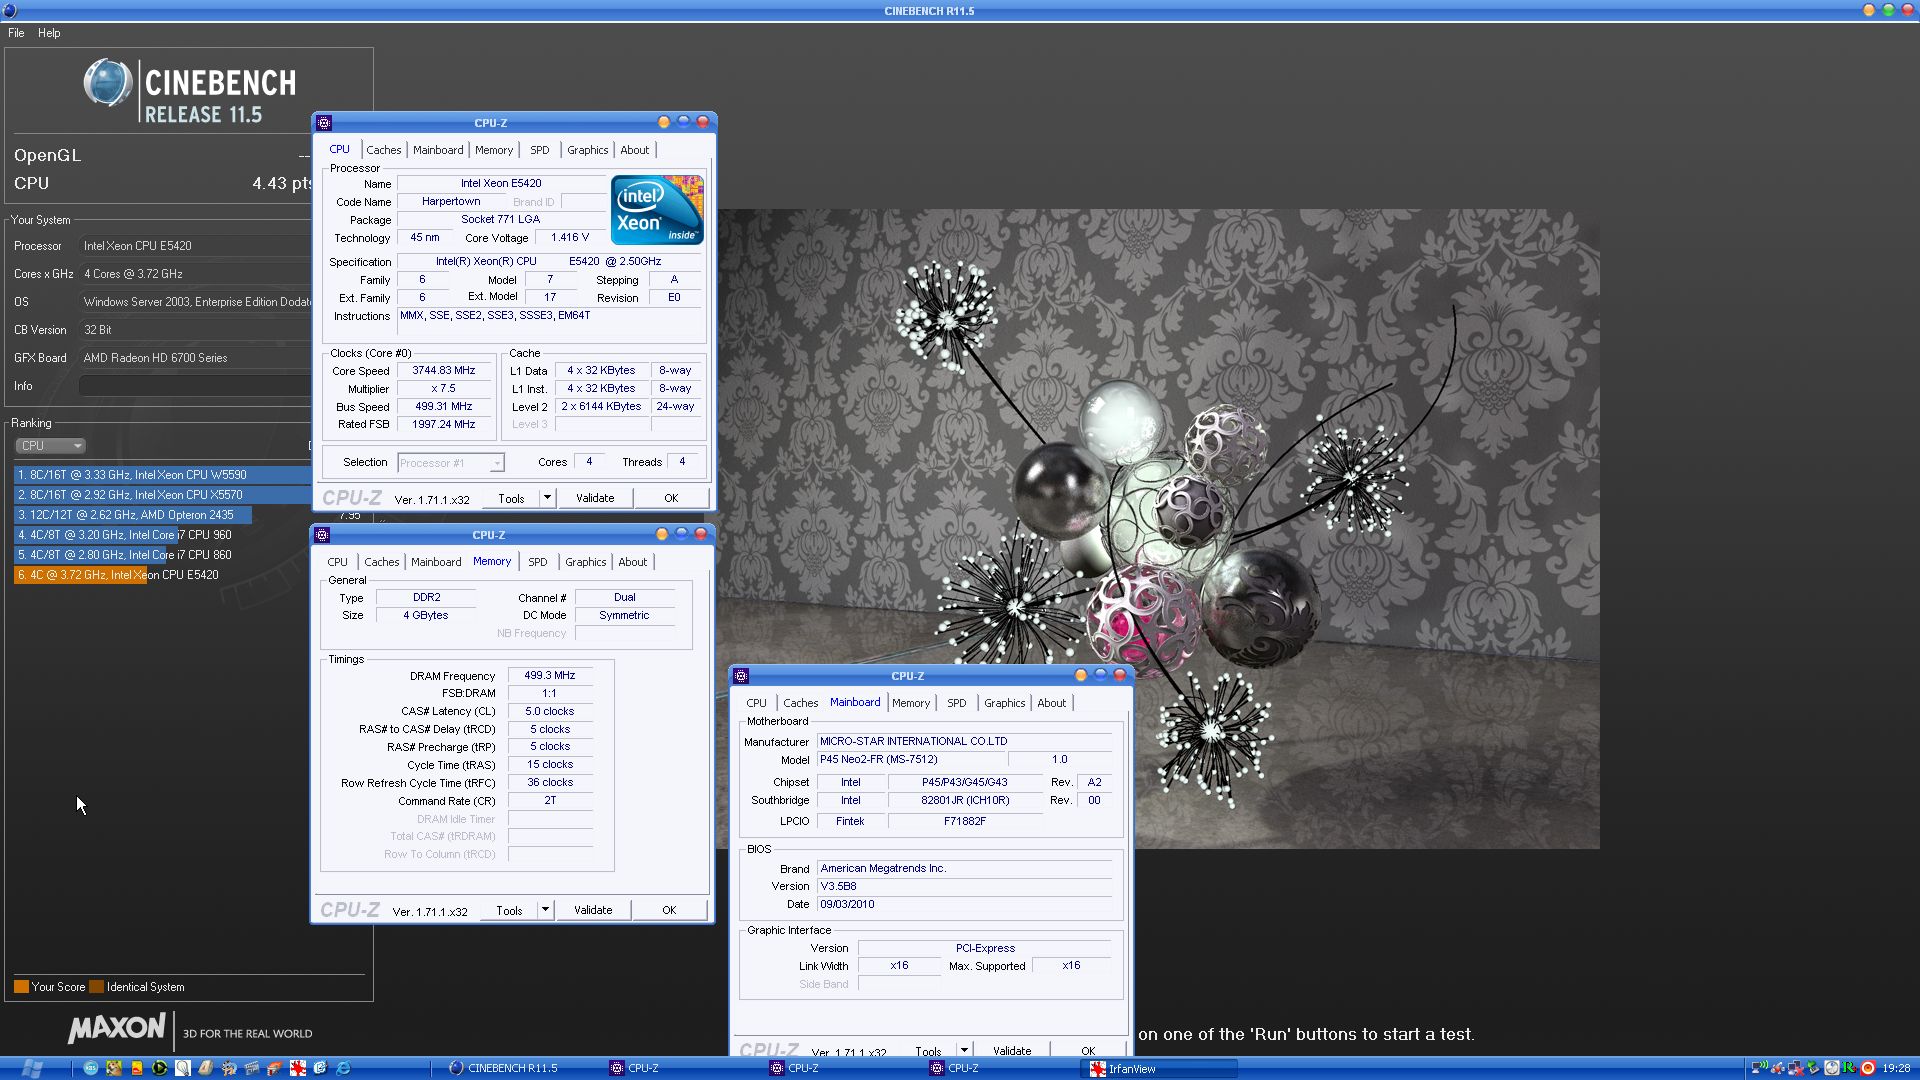Switch to IrfanView taskbar button
Viewport: 1920px width, 1080px height.
click(x=1160, y=1068)
